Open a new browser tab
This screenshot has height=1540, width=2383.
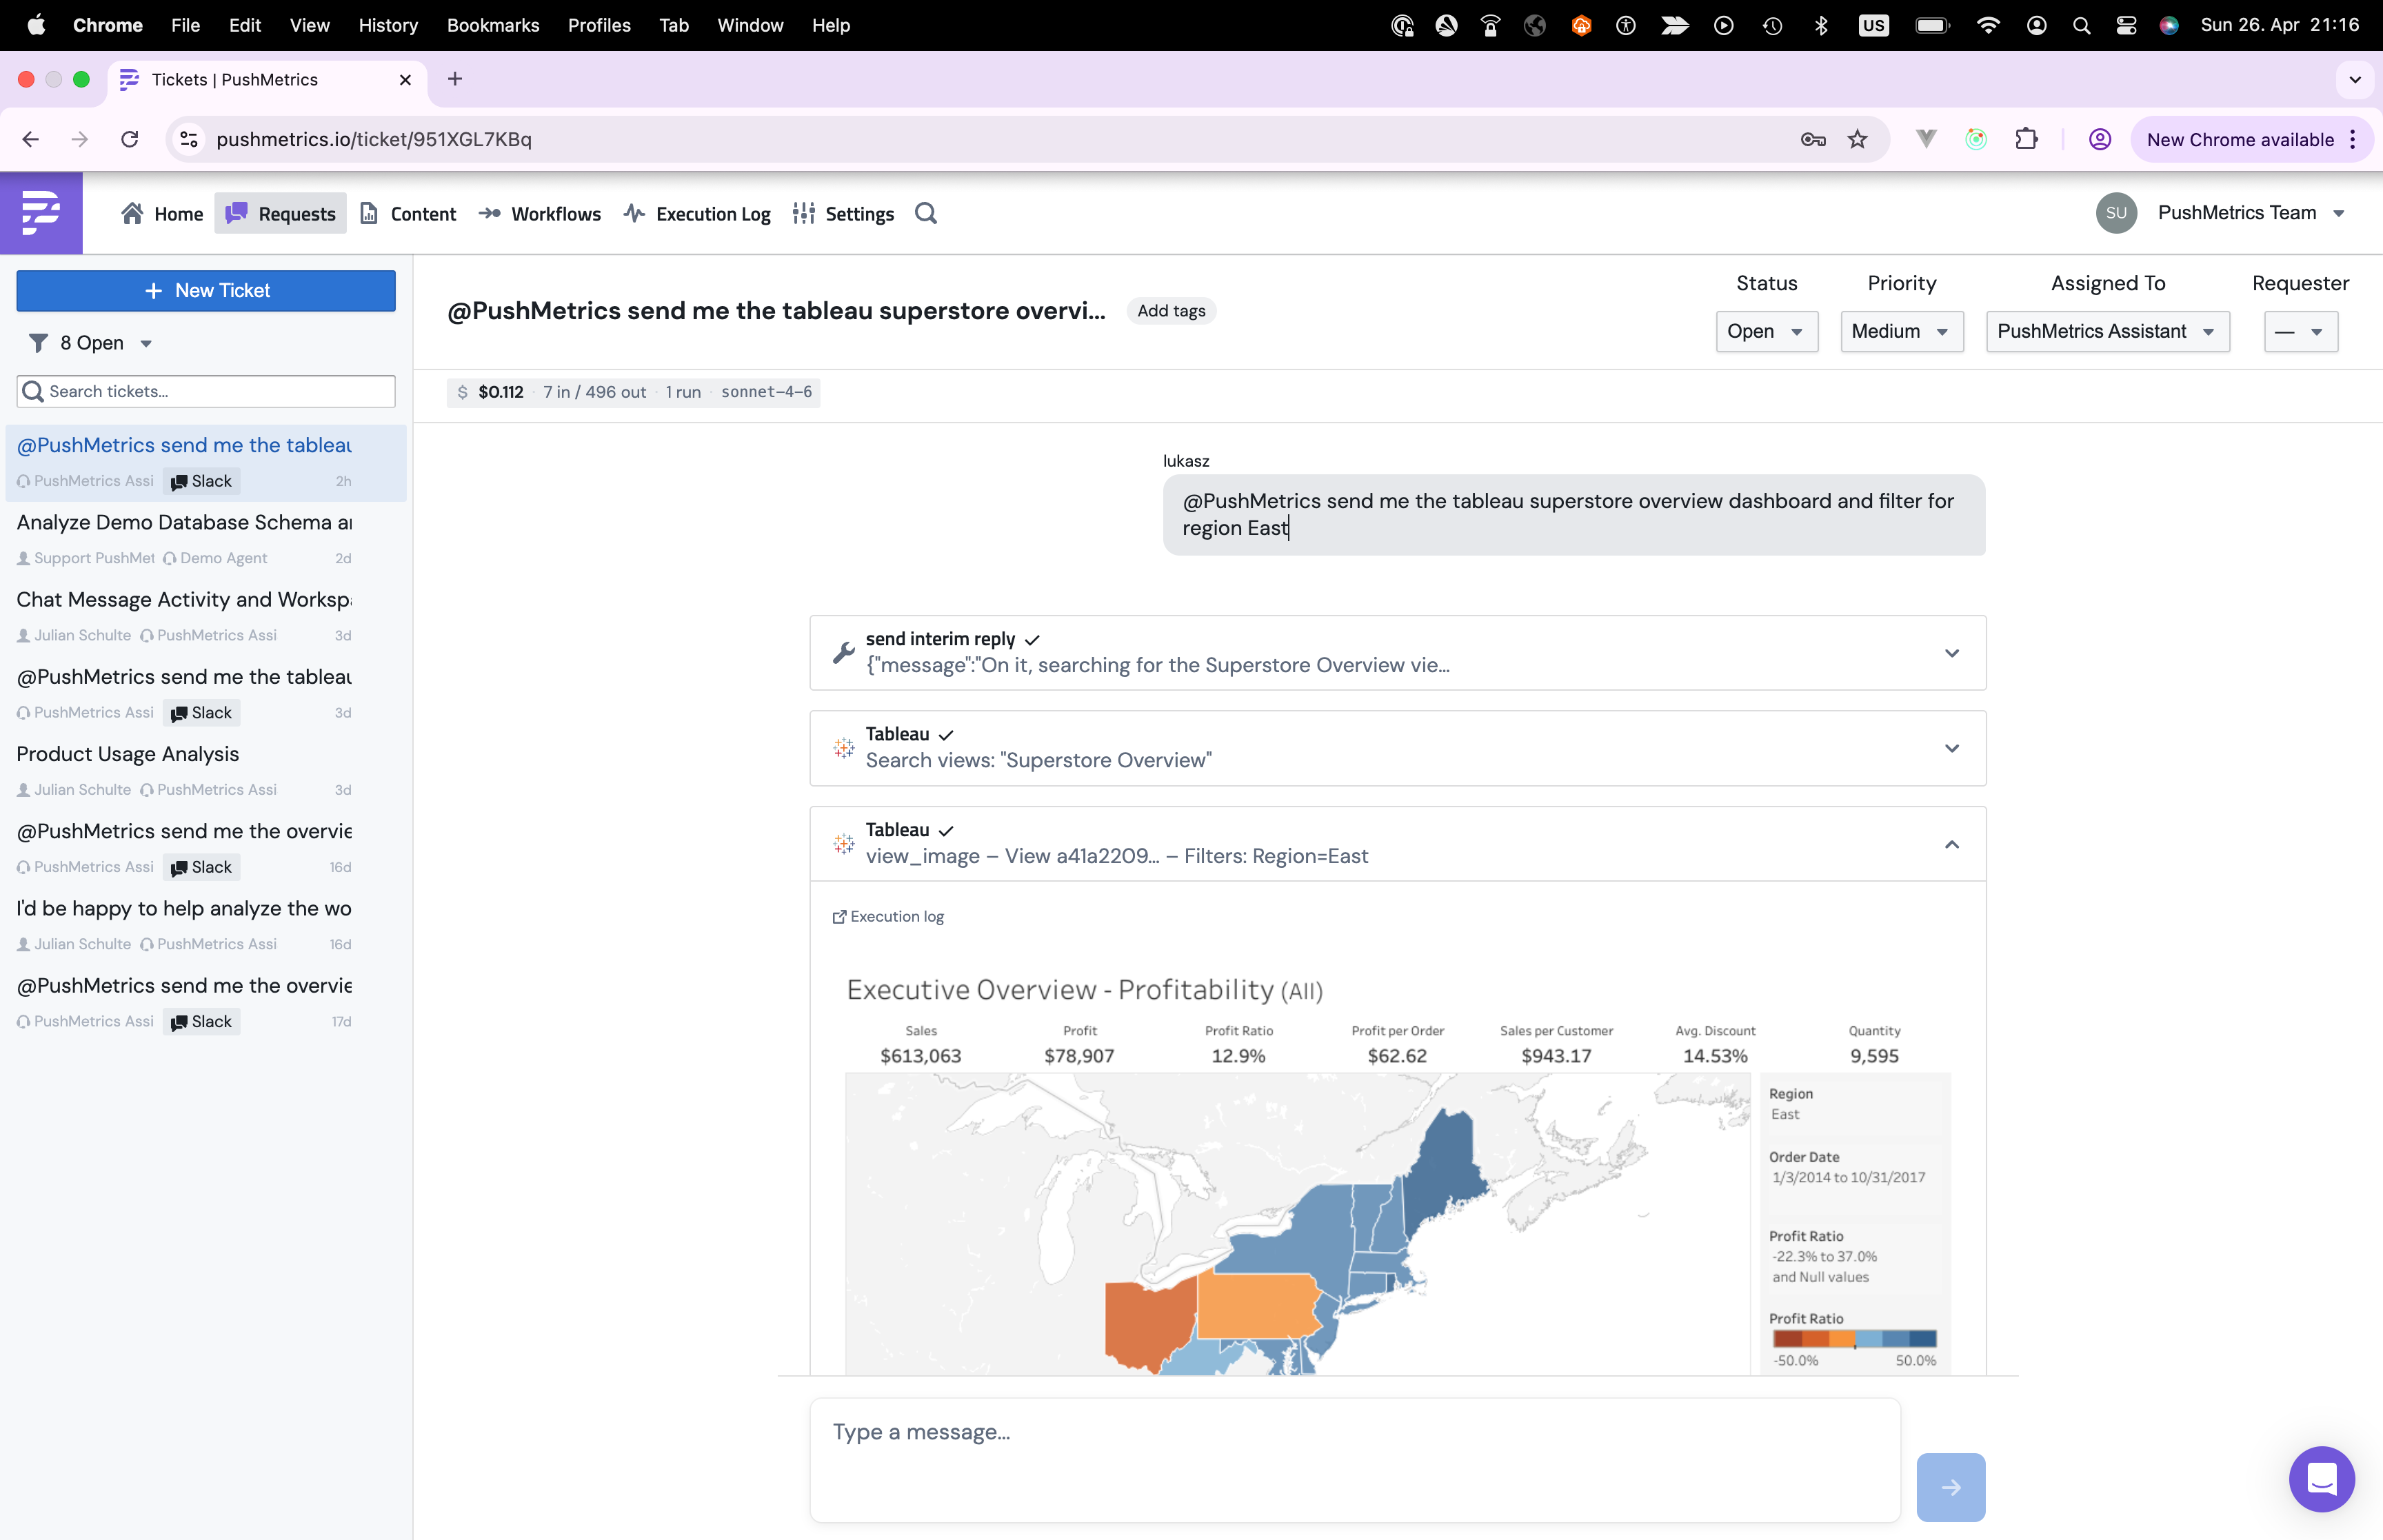455,79
